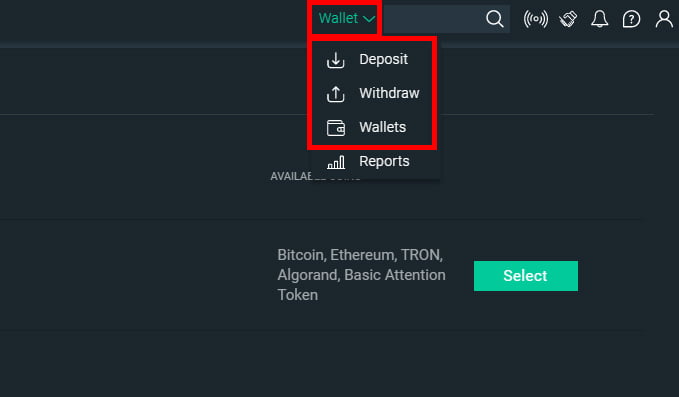This screenshot has height=397, width=679.
Task: Click the chevron arrow beside Wallet
Action: point(369,19)
